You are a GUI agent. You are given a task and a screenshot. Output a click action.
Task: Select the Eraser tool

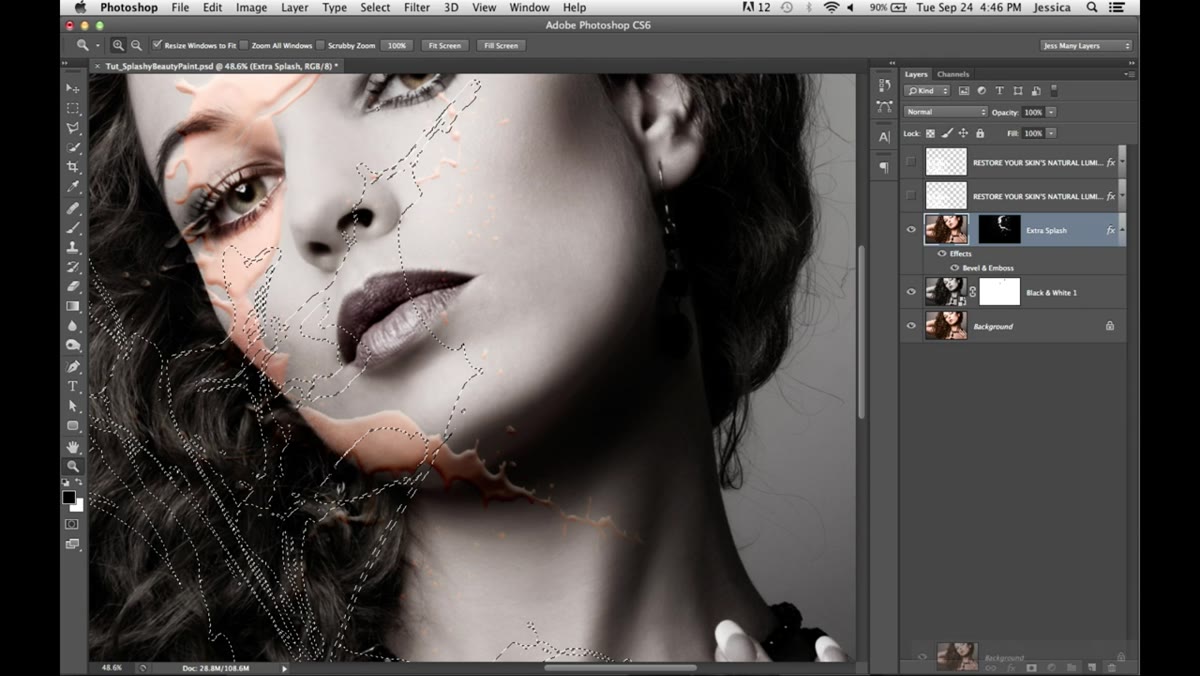tap(73, 286)
